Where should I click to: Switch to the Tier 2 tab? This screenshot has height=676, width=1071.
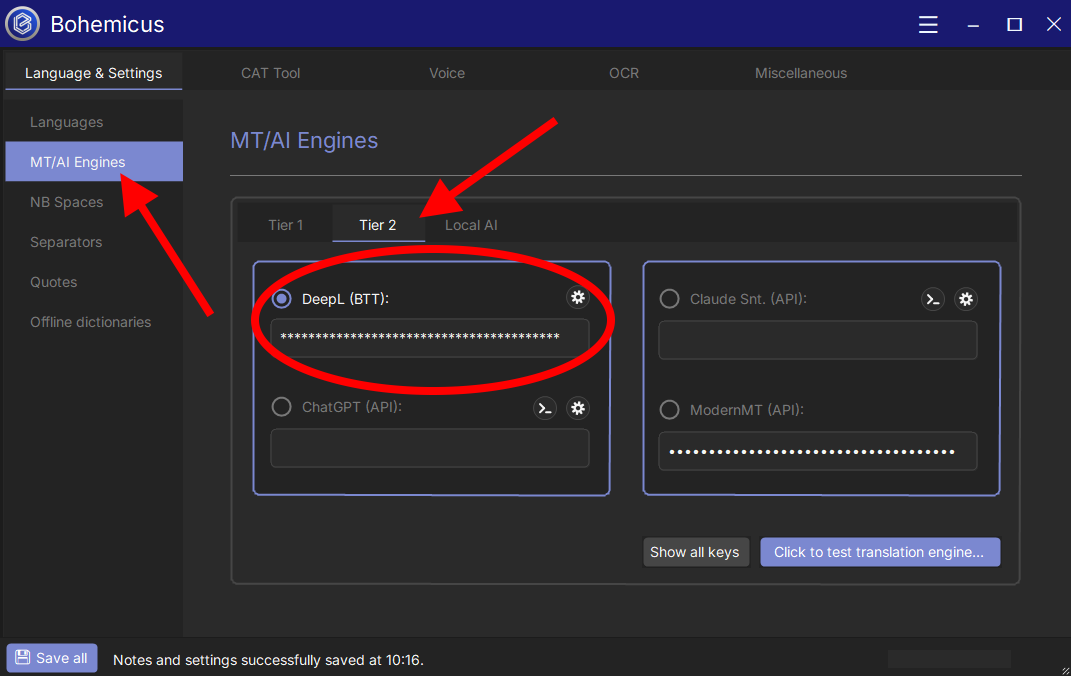coord(378,225)
